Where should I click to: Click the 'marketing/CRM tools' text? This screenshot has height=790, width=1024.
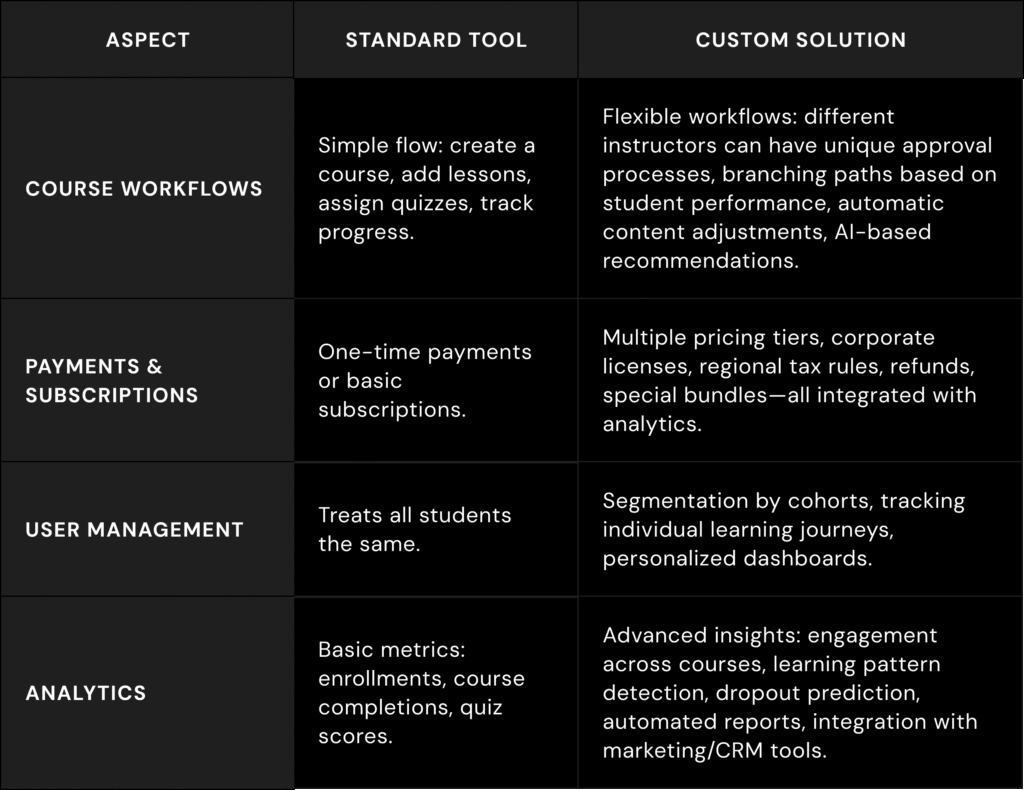pos(714,751)
